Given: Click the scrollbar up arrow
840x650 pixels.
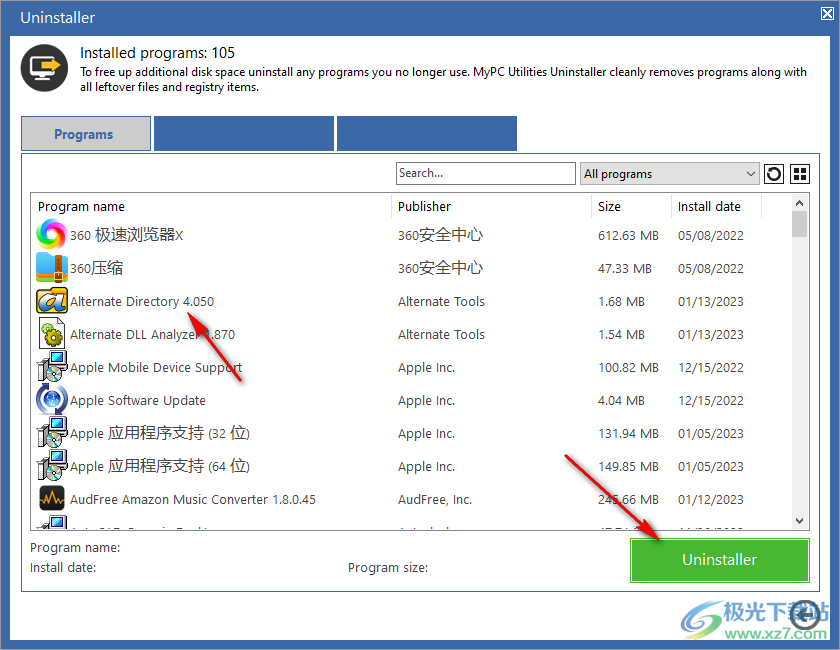Looking at the screenshot, I should pos(799,203).
